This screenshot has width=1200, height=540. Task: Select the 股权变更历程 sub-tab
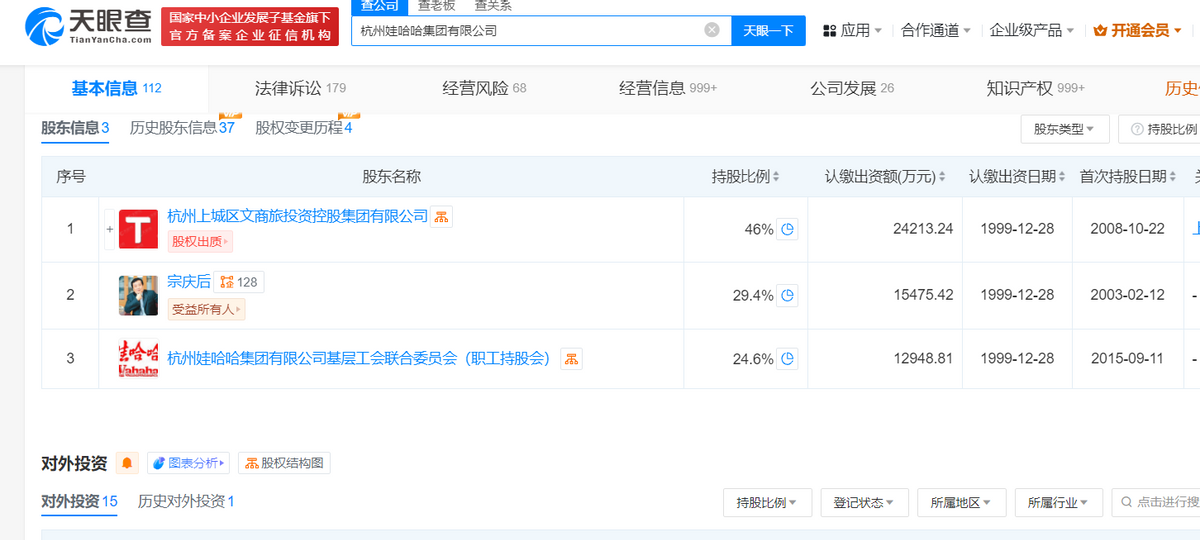[x=303, y=128]
